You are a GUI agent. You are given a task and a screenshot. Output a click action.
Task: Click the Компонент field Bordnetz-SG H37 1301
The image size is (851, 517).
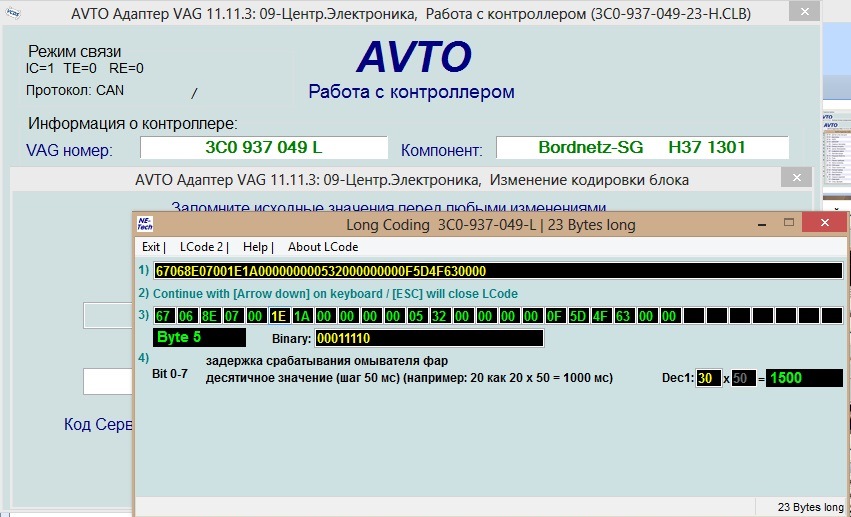642,148
